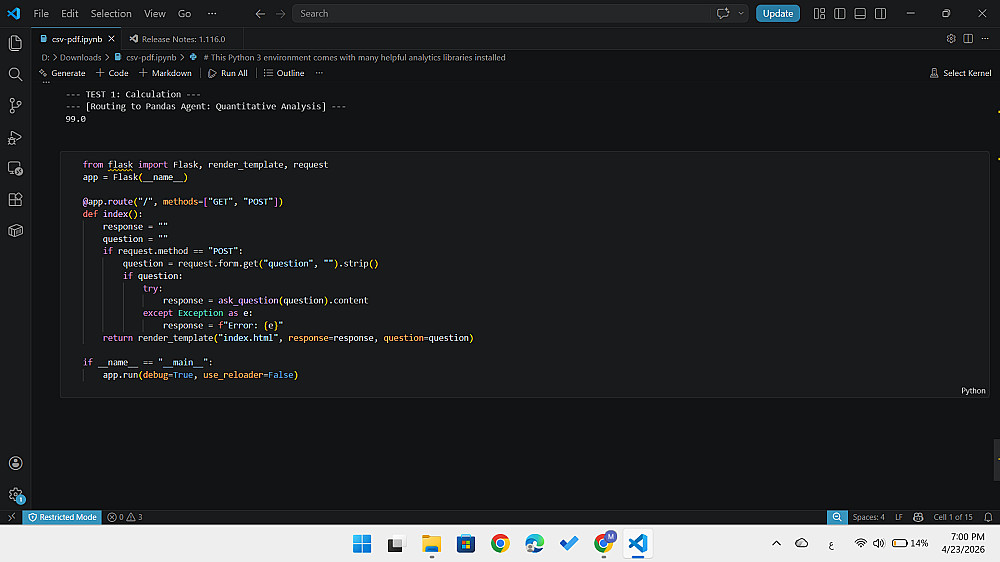This screenshot has width=1000, height=562.
Task: Close the csv-pdf.ipynb tab
Action: tap(112, 39)
